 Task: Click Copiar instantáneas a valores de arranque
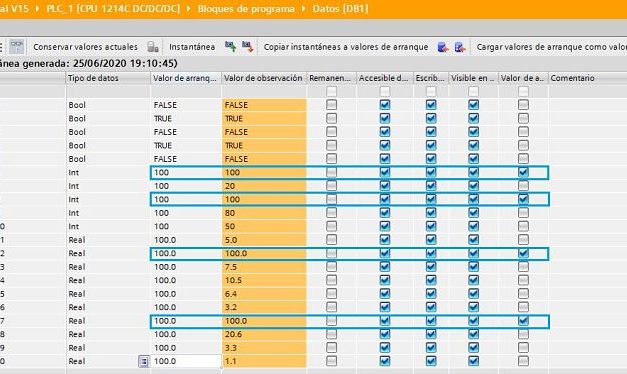coord(346,47)
